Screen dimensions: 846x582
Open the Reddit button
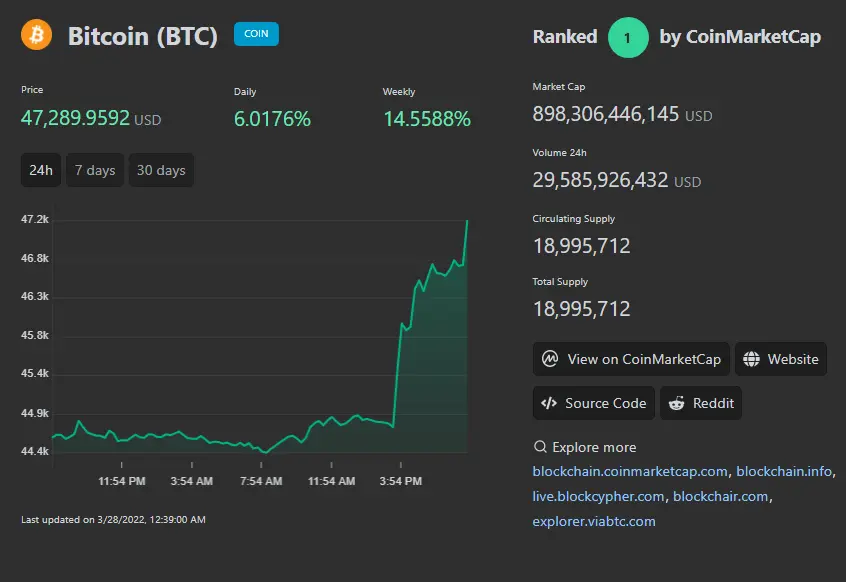(x=701, y=403)
